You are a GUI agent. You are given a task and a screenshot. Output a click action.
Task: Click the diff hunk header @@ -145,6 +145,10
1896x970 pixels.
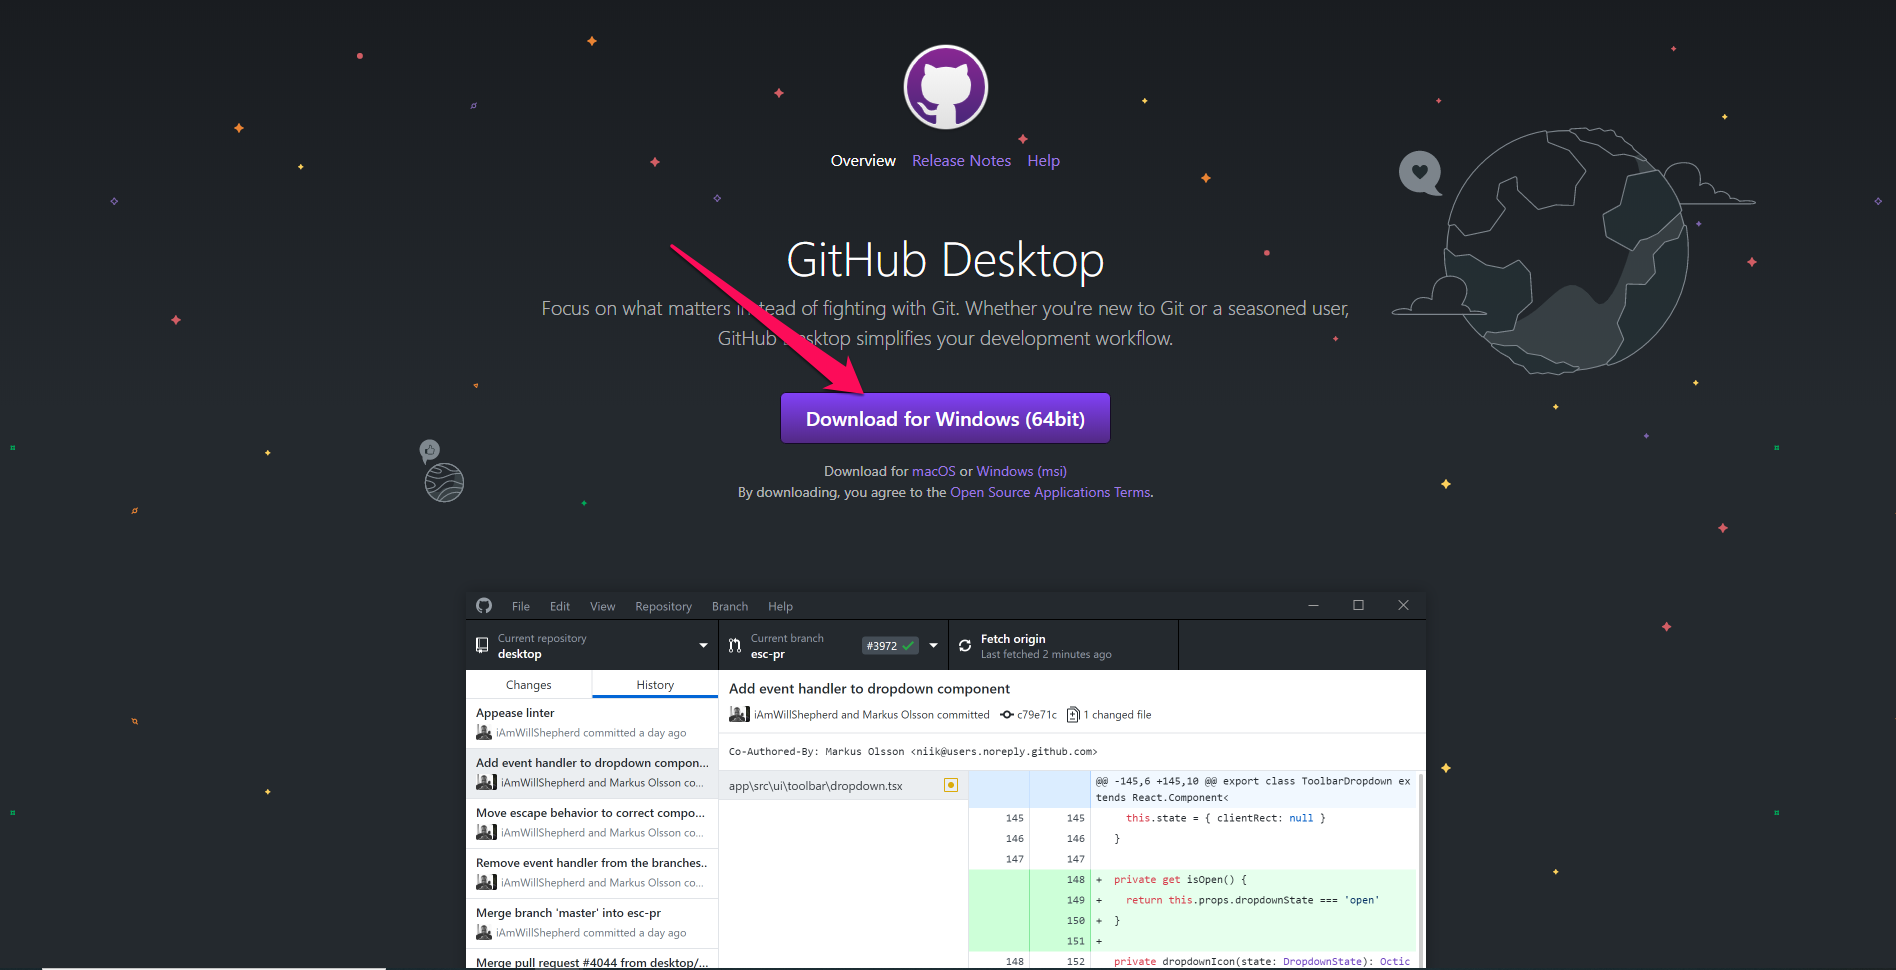(1253, 789)
